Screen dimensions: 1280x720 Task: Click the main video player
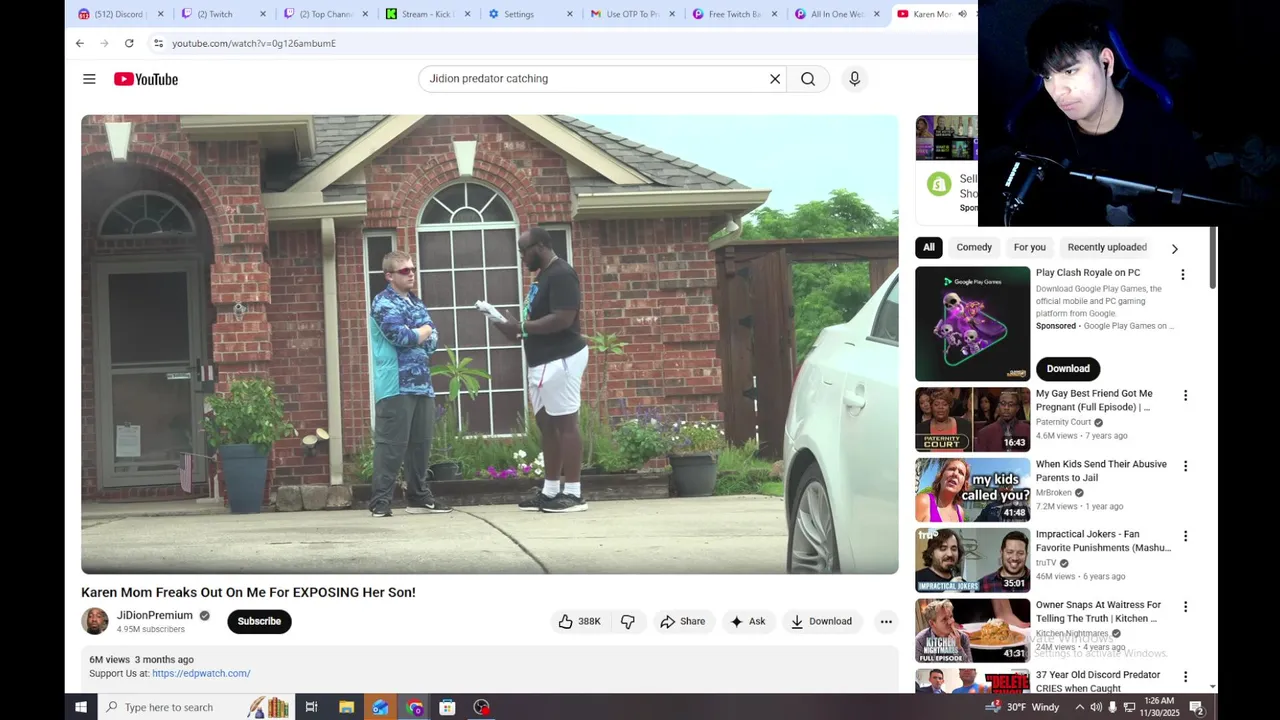[490, 344]
